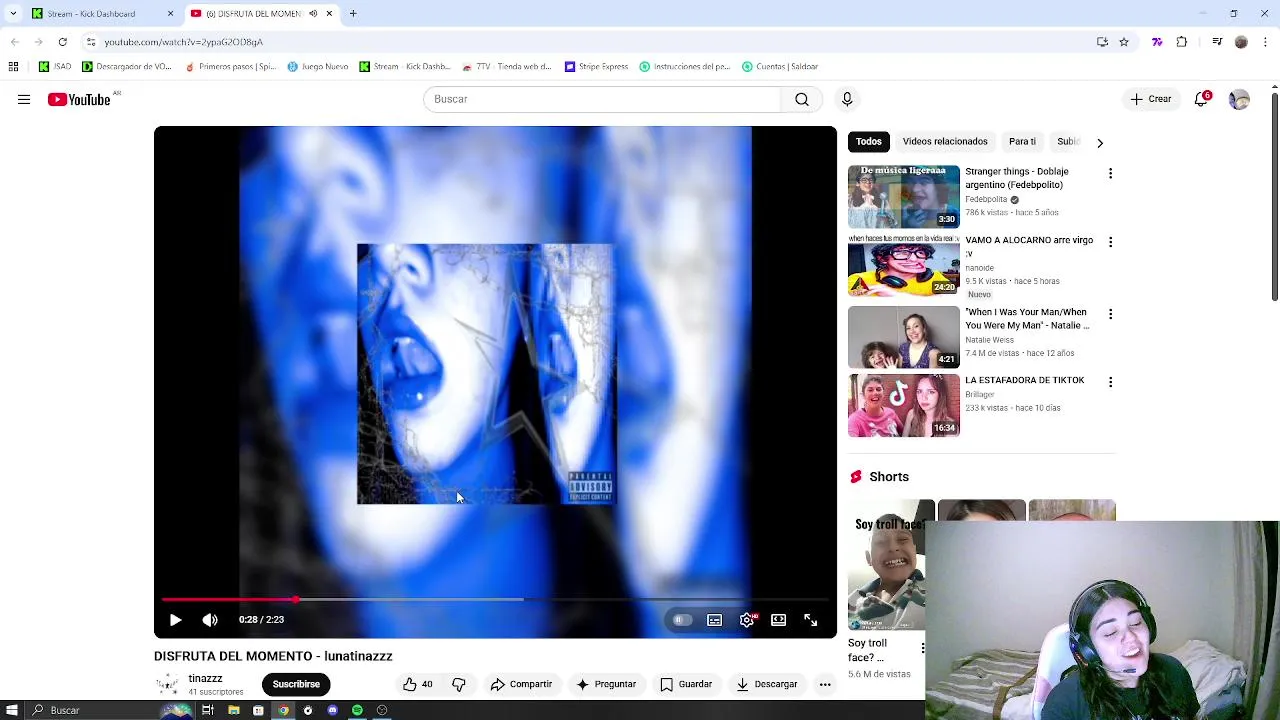The width and height of the screenshot is (1280, 720).
Task: Open the Cuentas | Saldoar bookmark
Action: point(780,66)
